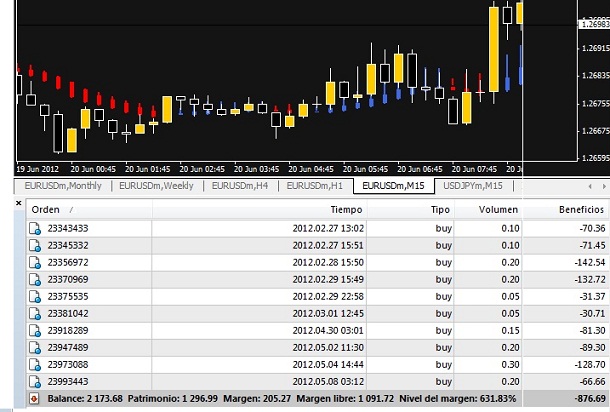
Task: Click the order icon for 23343433
Action: pyautogui.click(x=36, y=228)
